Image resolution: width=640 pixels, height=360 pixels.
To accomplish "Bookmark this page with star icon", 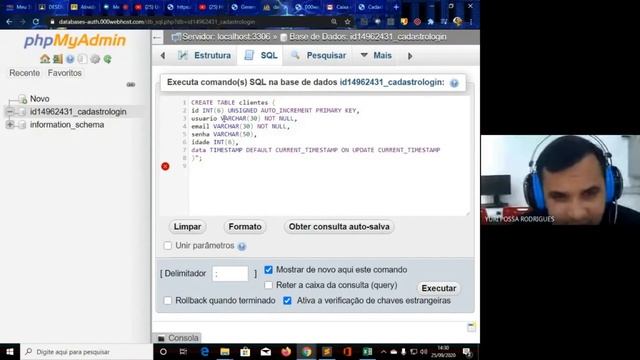I will pos(347,22).
